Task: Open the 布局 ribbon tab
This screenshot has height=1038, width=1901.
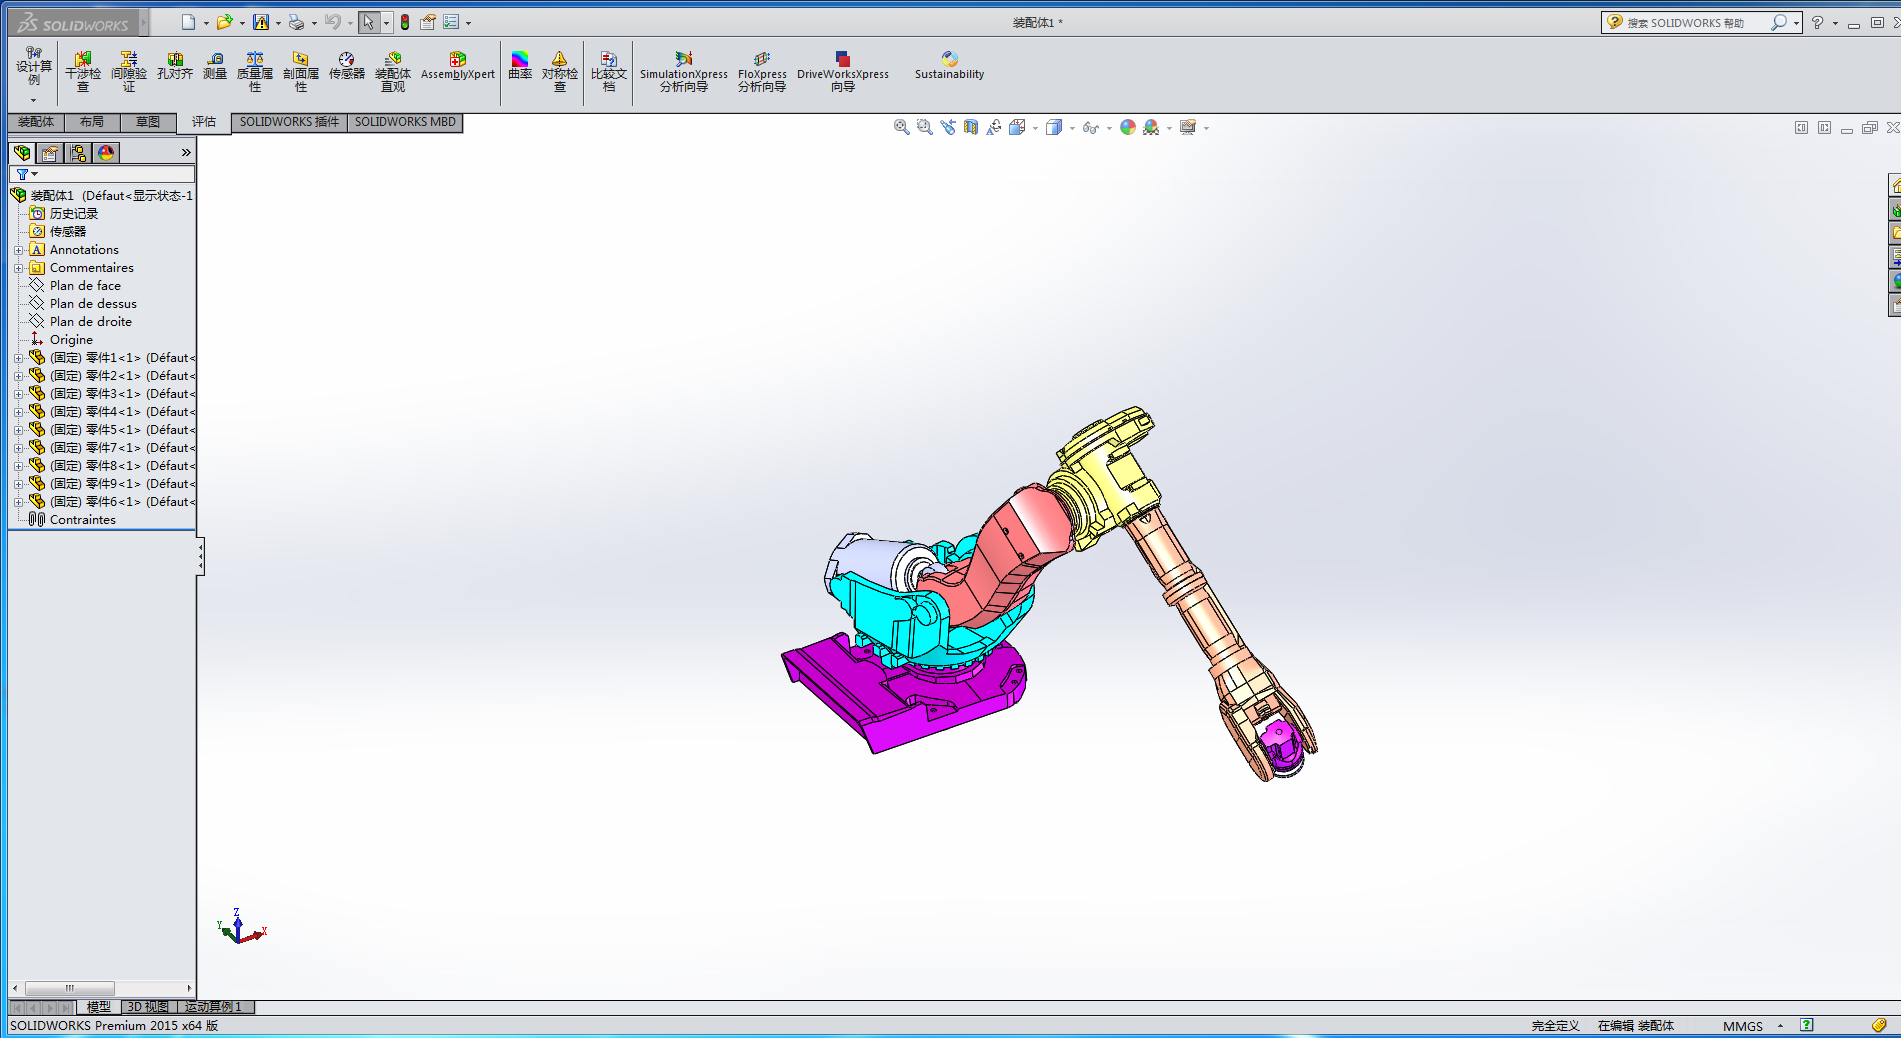Action: pyautogui.click(x=92, y=122)
